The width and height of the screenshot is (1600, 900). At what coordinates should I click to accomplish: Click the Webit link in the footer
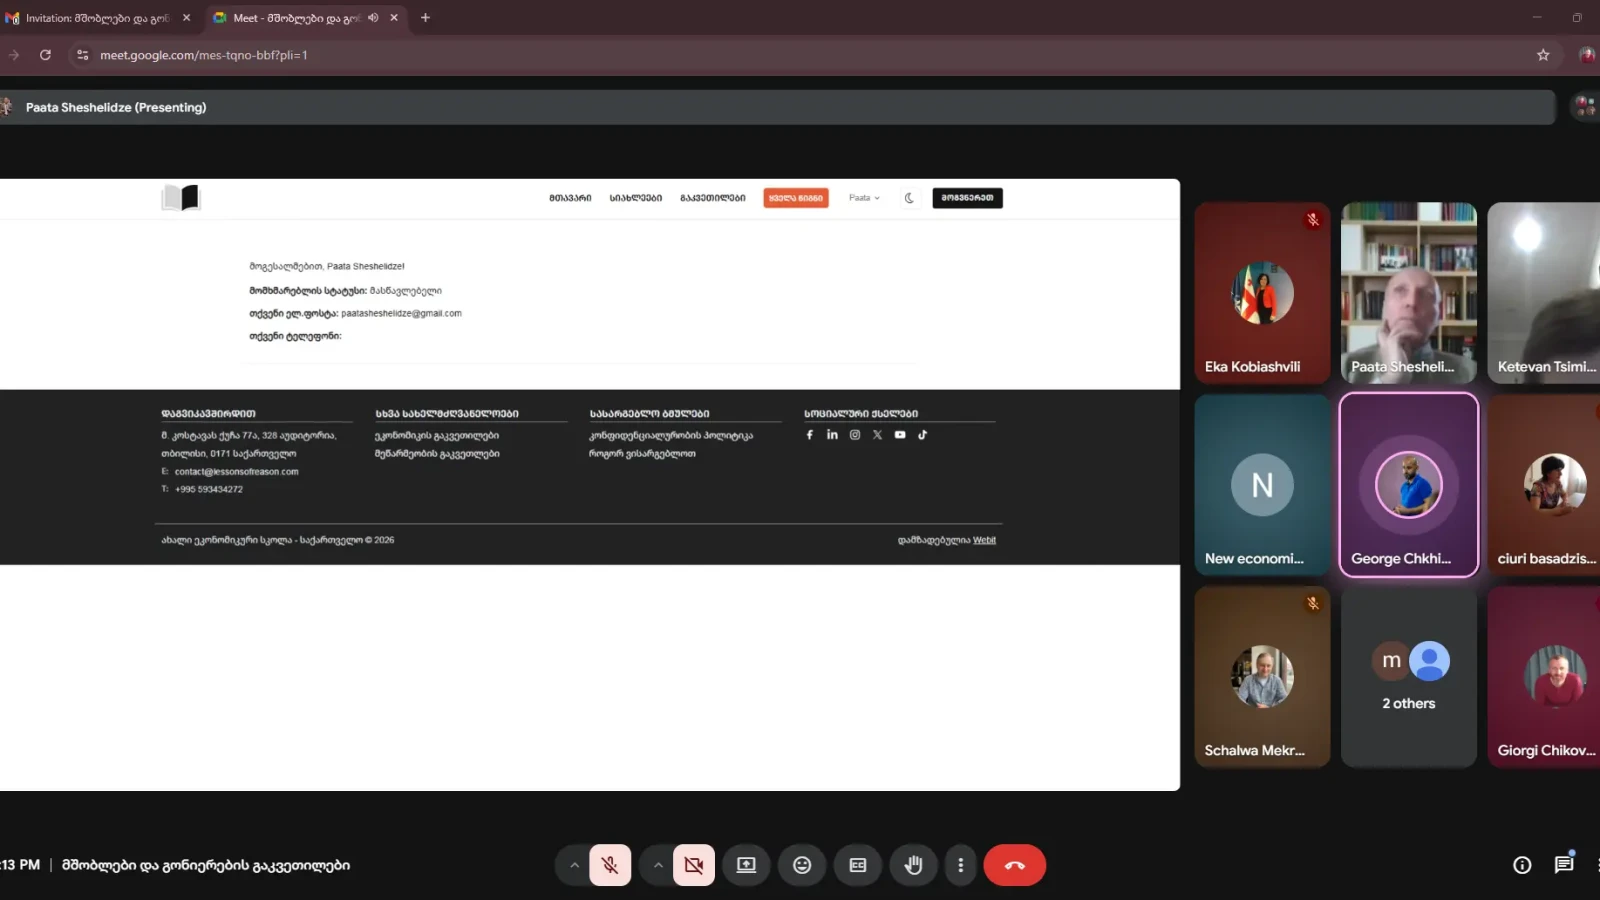(x=984, y=540)
